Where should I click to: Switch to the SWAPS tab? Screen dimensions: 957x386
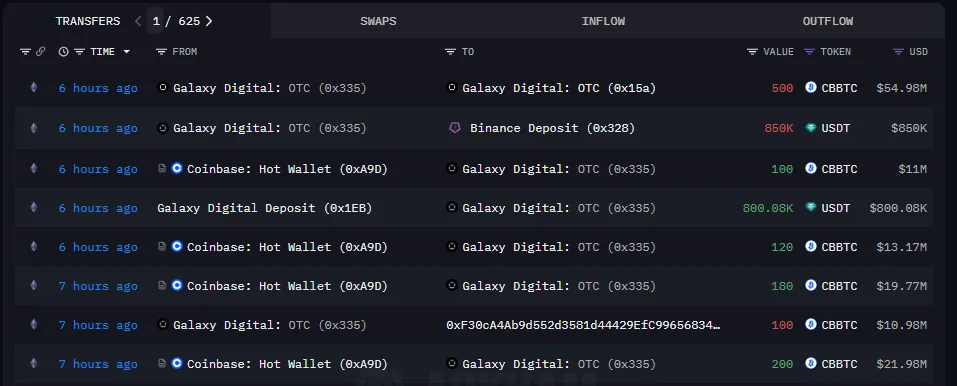click(x=378, y=21)
